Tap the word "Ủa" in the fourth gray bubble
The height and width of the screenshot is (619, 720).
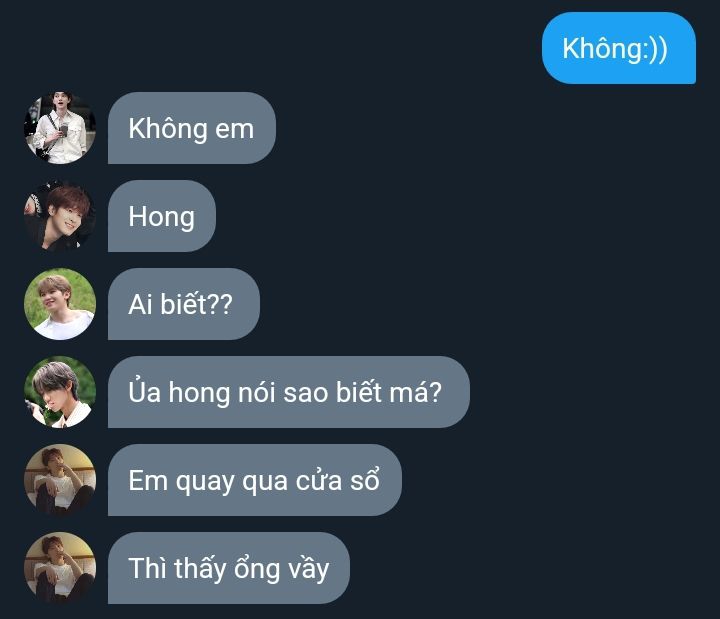(145, 391)
